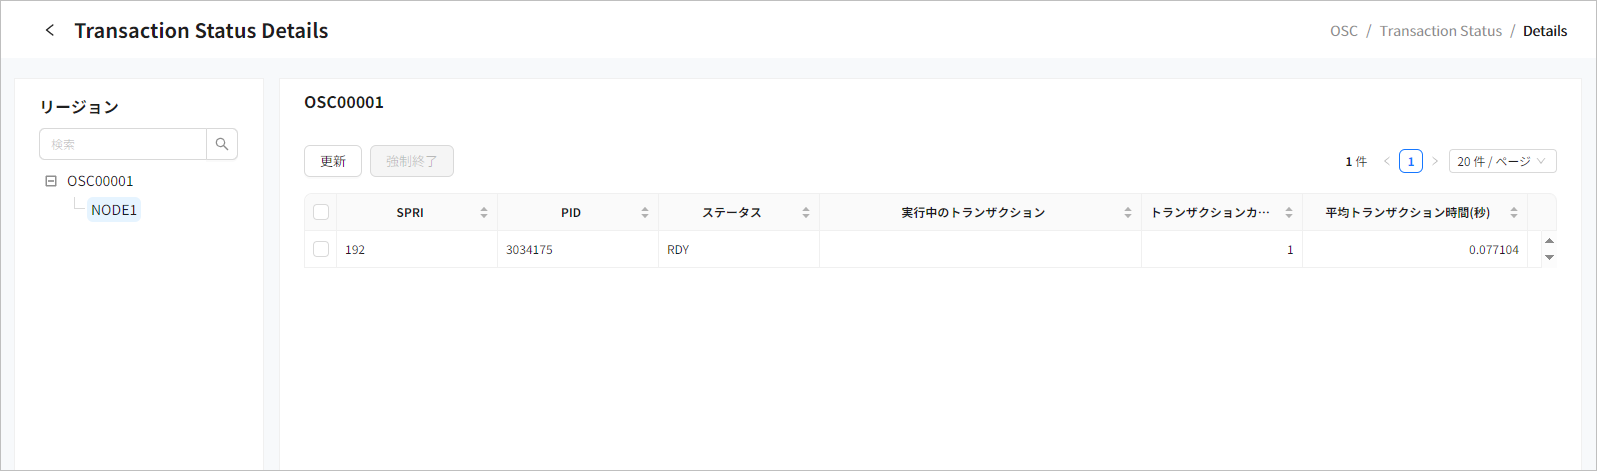Sort by the ステータス column sort icon

tap(806, 212)
